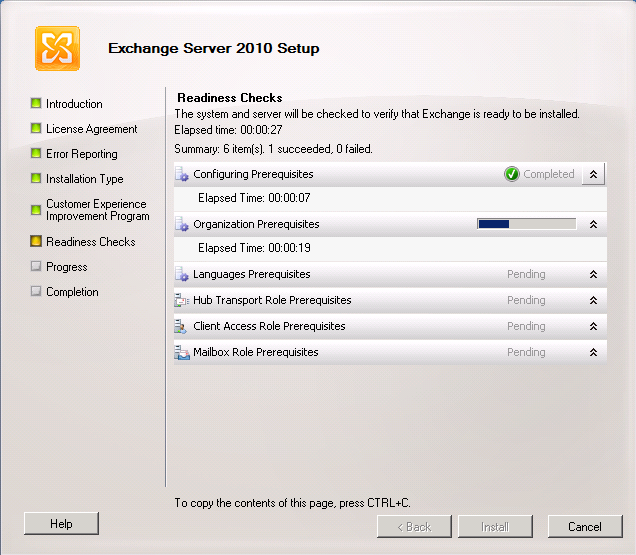The image size is (636, 555).
Task: Toggle the Mailbox Role Prerequisites chevron
Action: [593, 352]
